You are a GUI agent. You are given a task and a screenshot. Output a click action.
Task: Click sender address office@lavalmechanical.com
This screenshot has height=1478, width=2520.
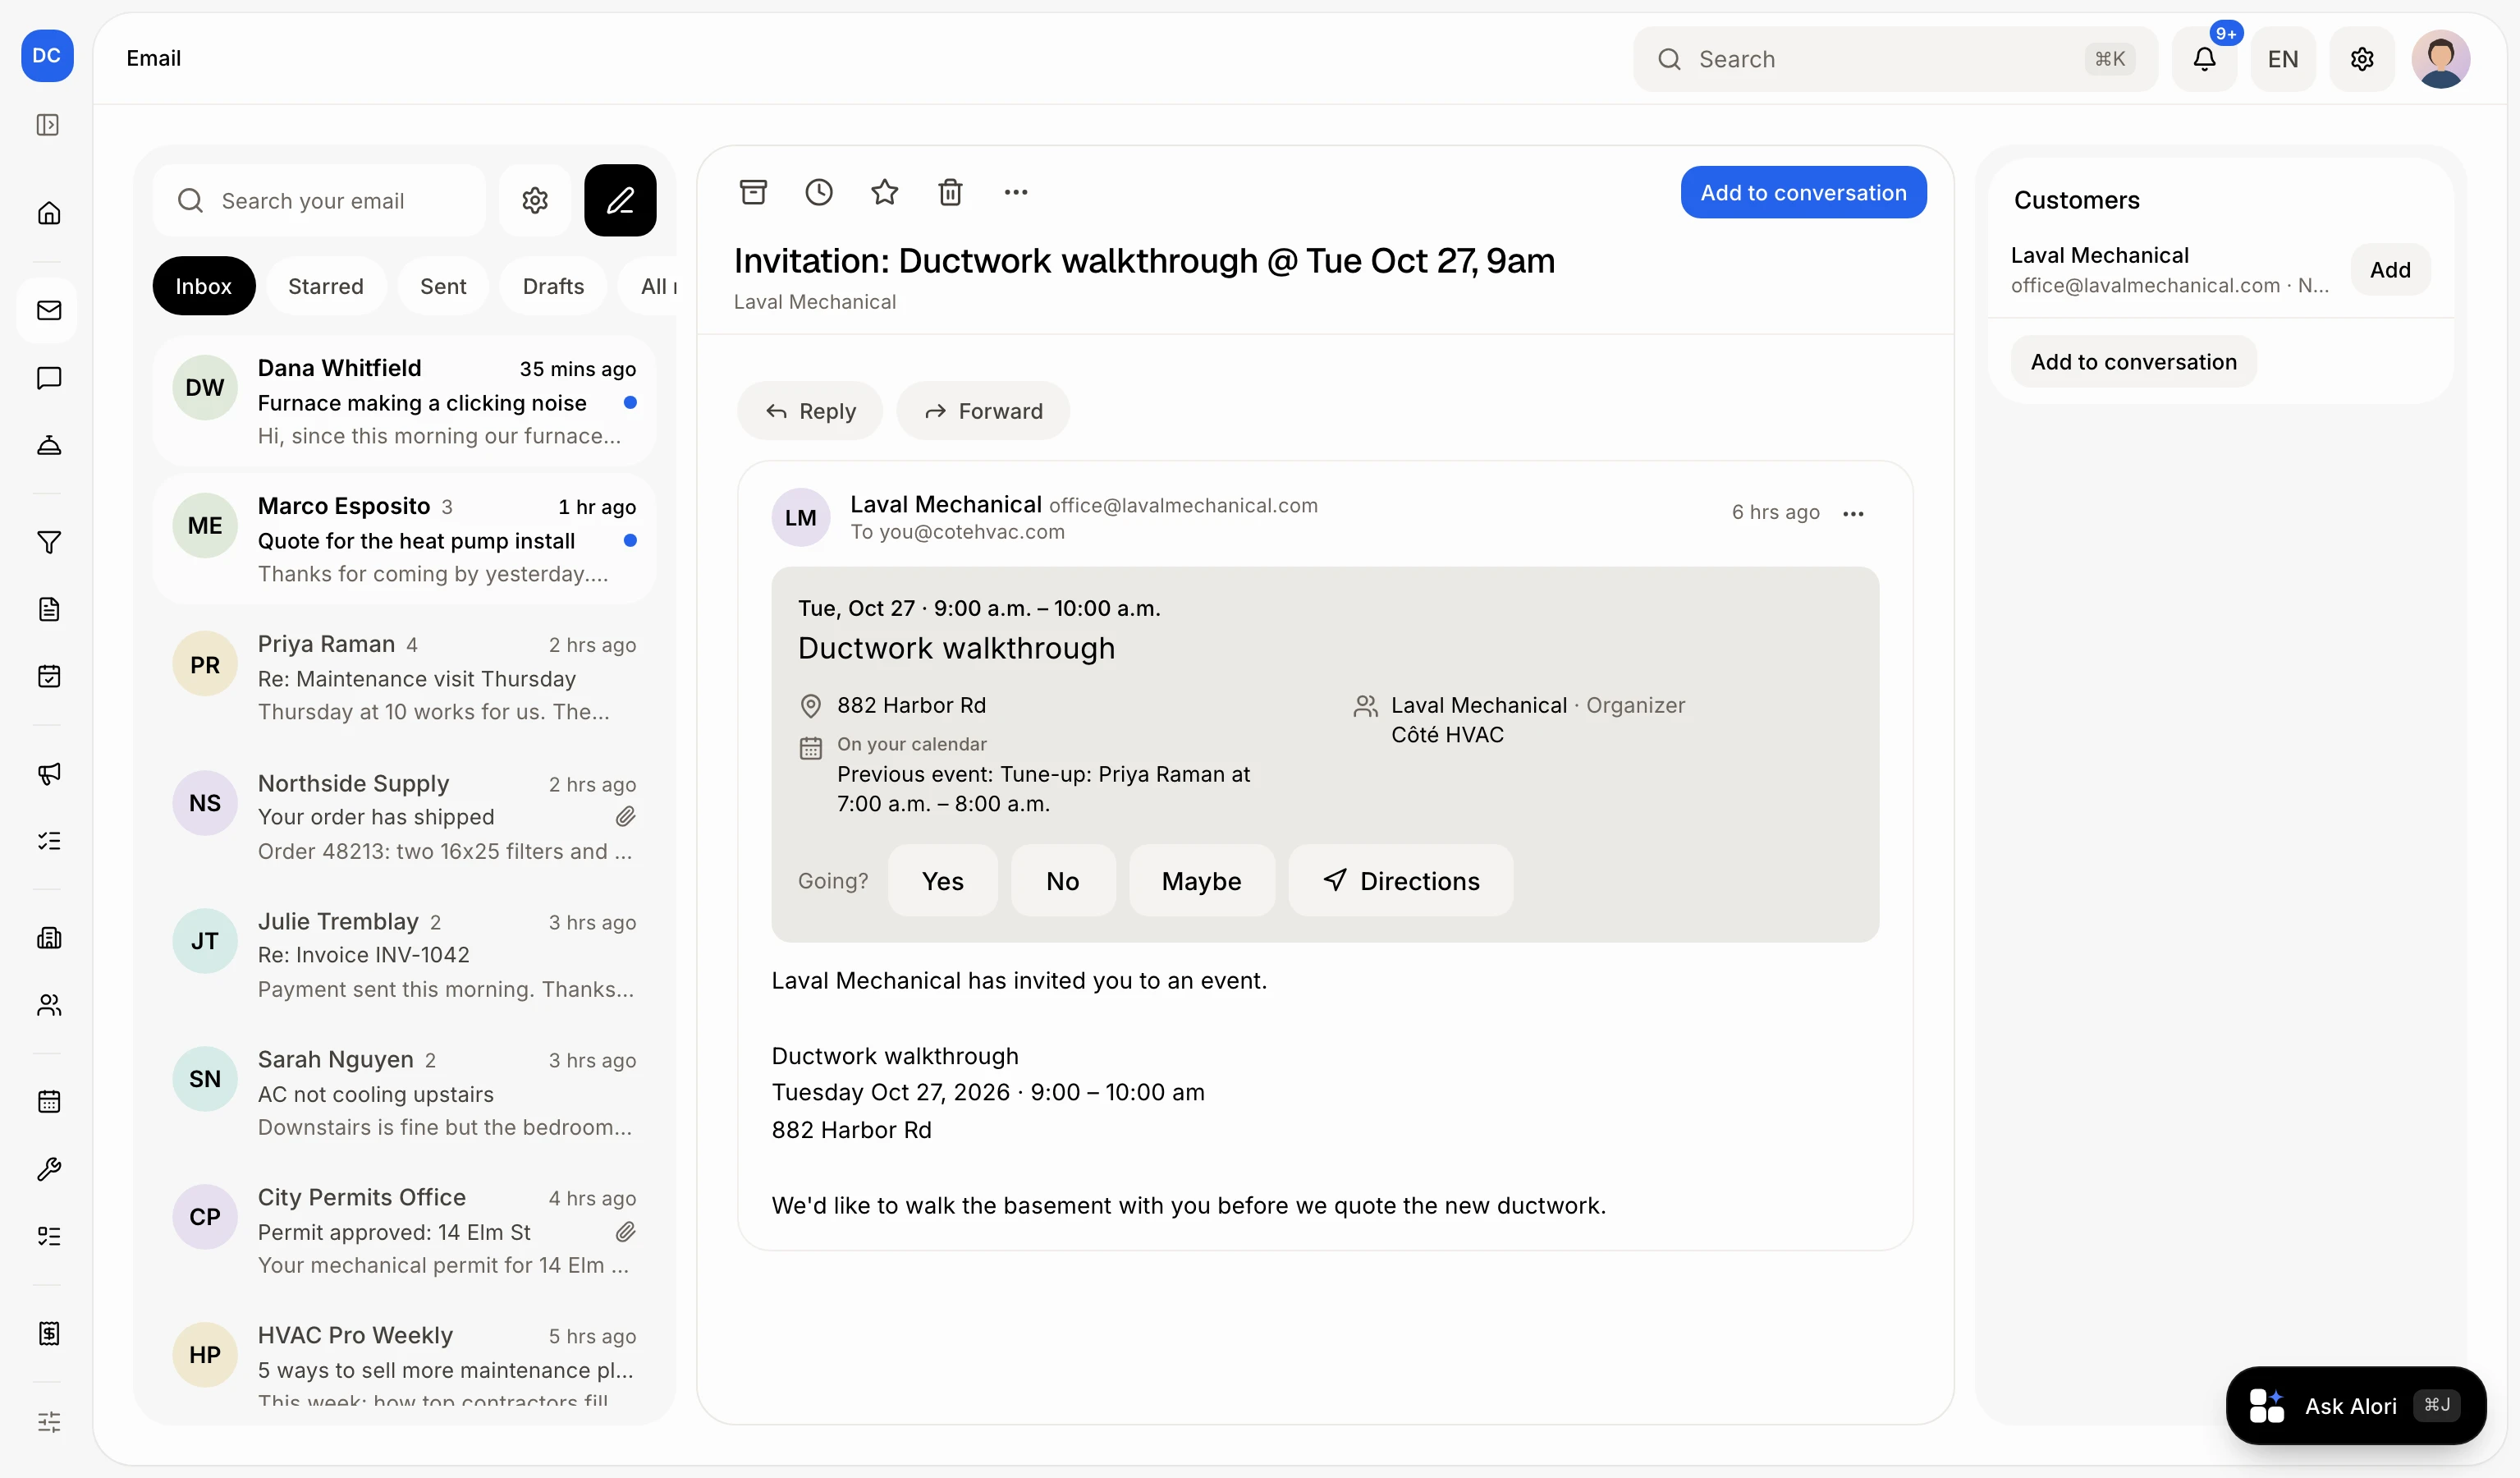(x=1183, y=506)
